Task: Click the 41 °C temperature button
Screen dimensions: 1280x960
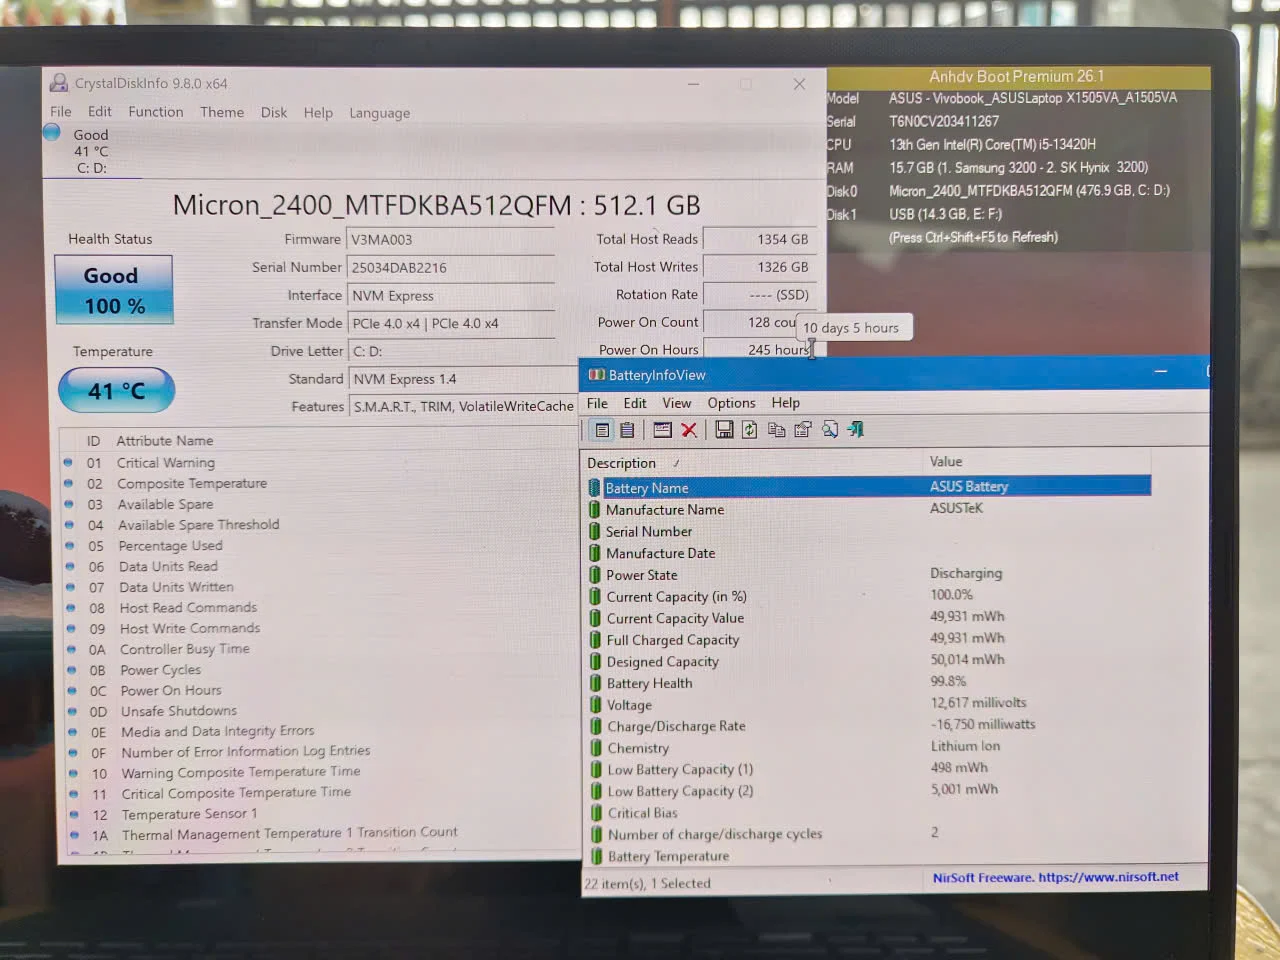Action: (117, 390)
